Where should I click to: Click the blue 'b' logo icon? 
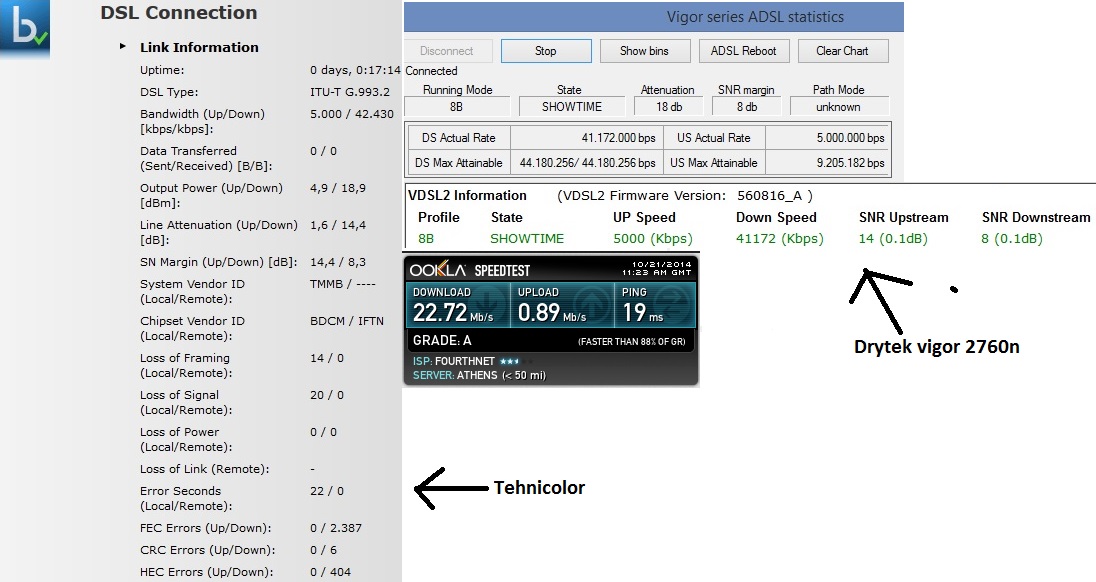(x=24, y=28)
